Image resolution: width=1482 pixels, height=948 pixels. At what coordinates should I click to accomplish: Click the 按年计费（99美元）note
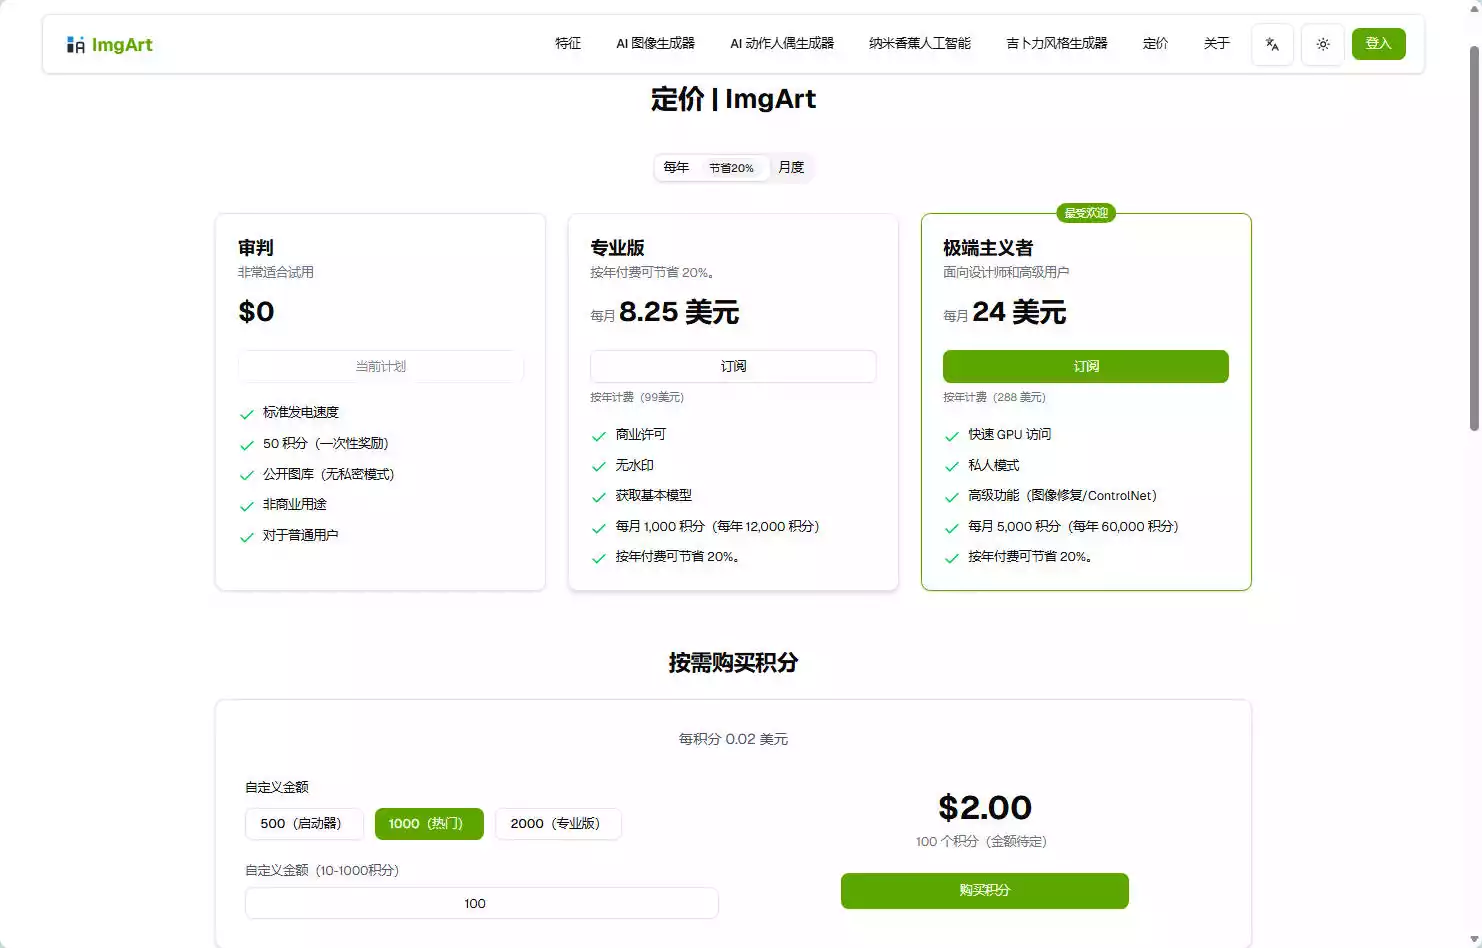click(637, 397)
